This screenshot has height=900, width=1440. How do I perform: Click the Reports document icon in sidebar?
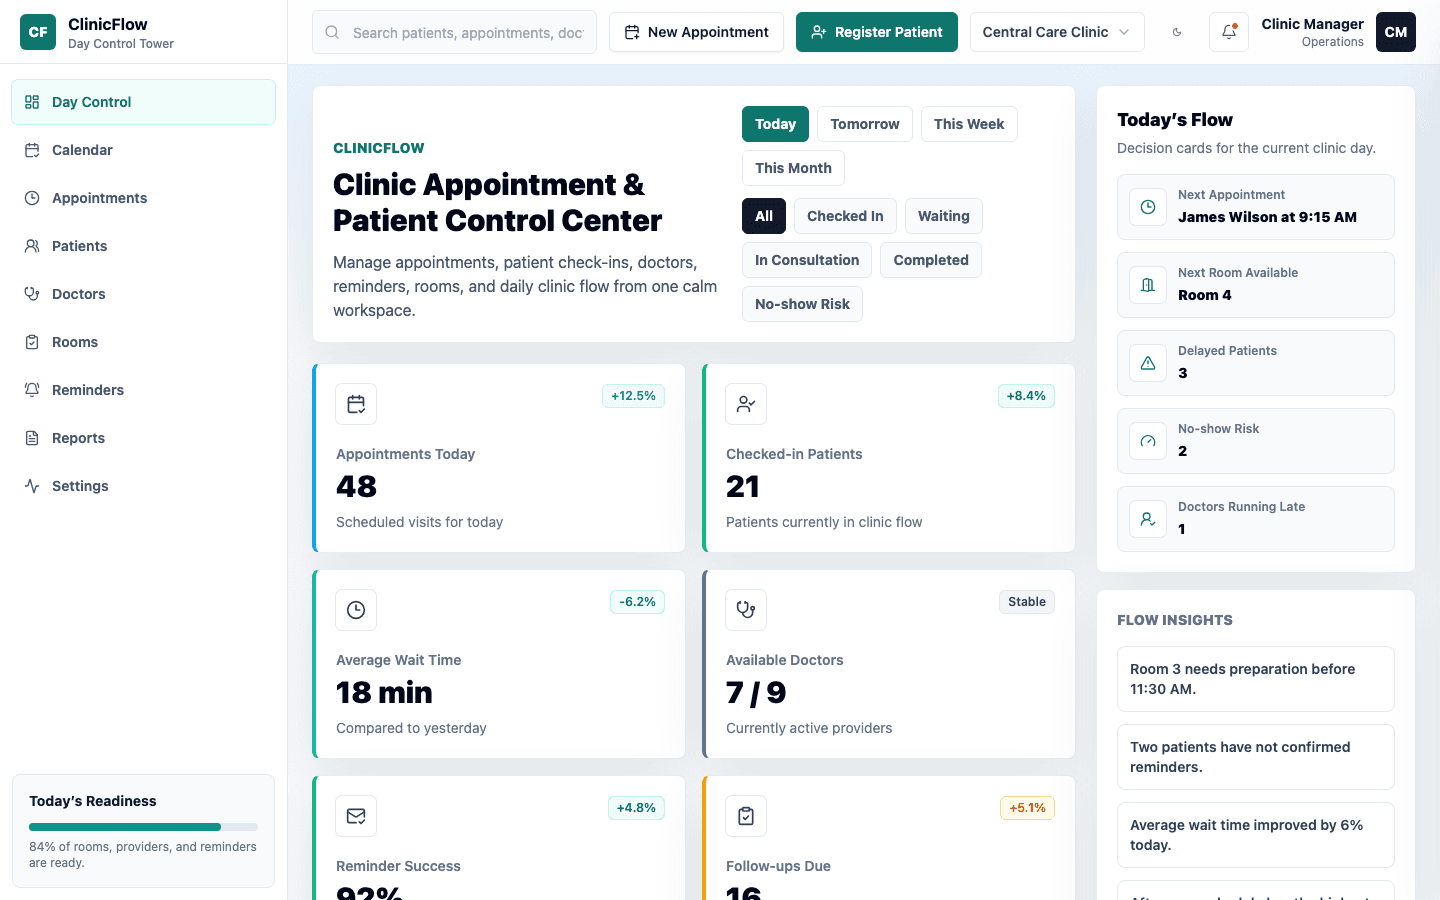click(x=32, y=438)
